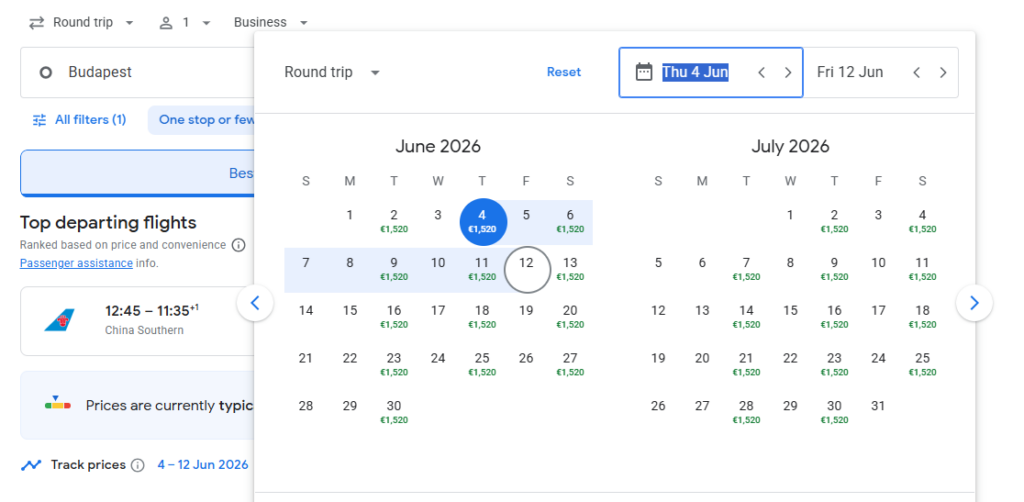Select July 25 in the calendar
Viewport: 1024px width, 502px height.
click(x=922, y=364)
